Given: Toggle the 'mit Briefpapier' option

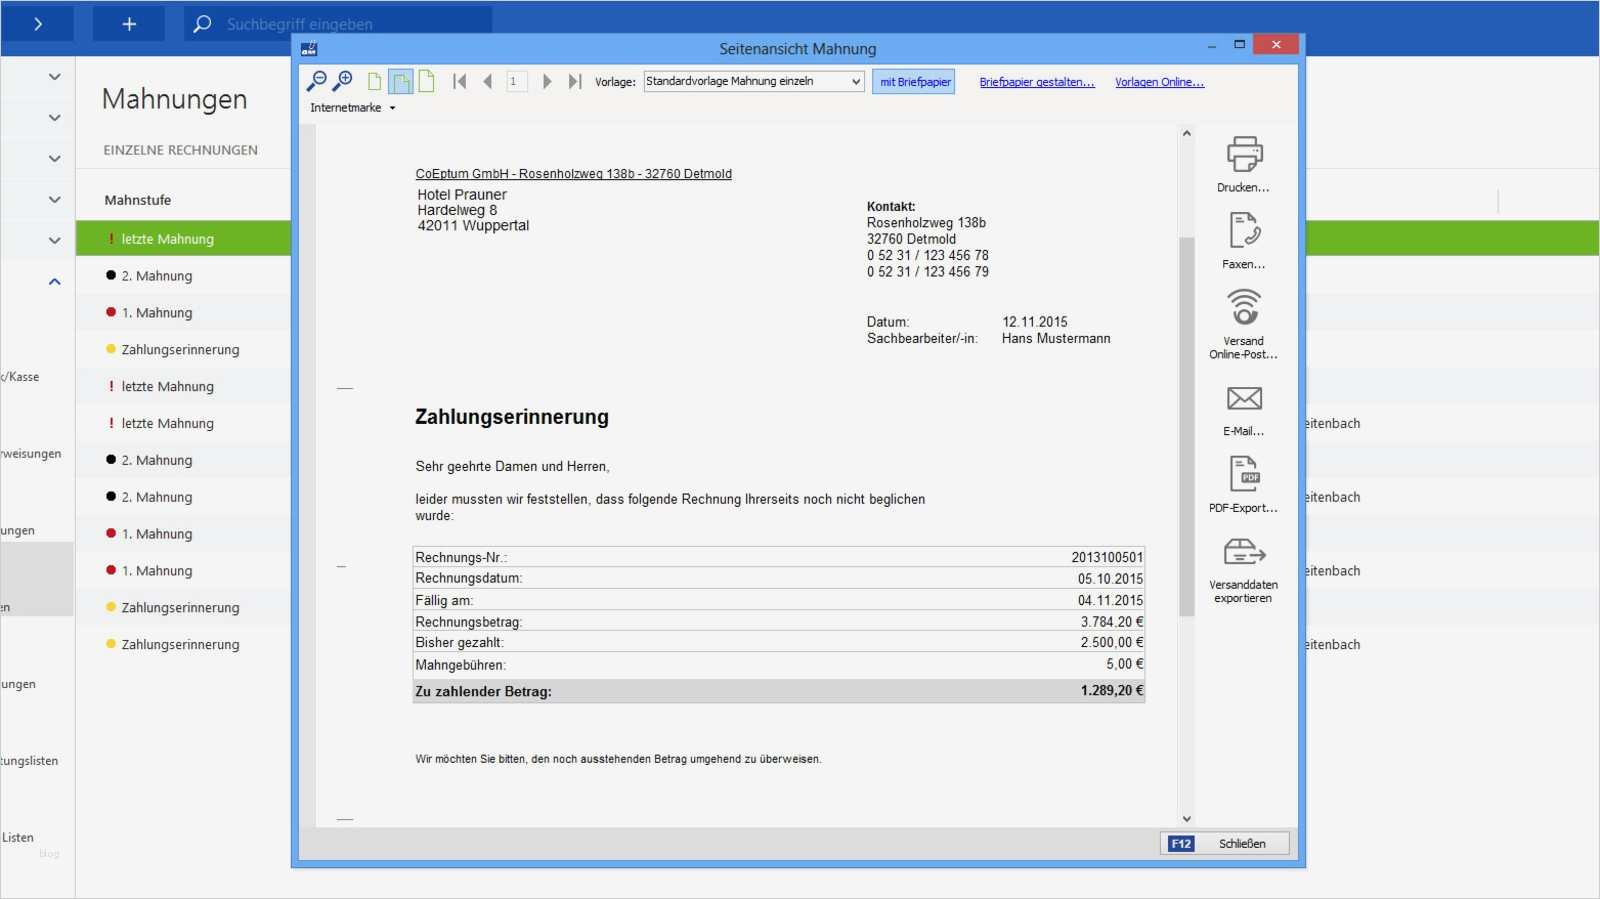Looking at the screenshot, I should click(914, 82).
